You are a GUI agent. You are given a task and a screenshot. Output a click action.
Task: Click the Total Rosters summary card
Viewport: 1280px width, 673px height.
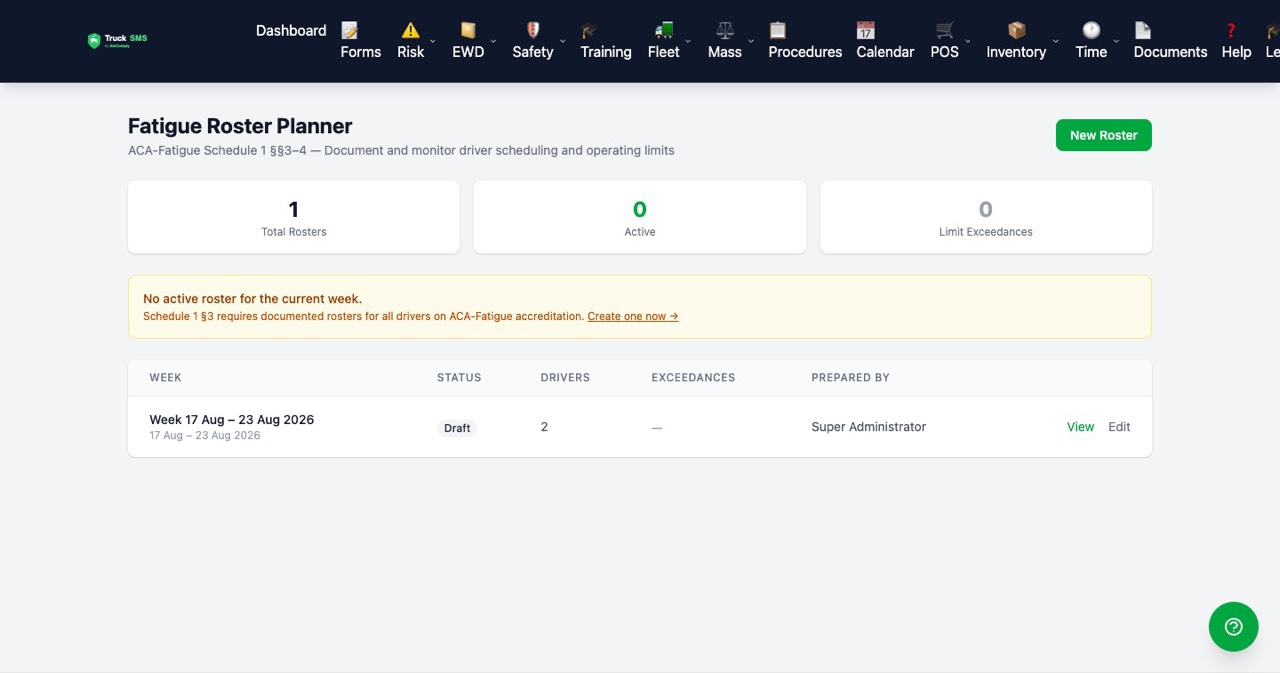[294, 217]
